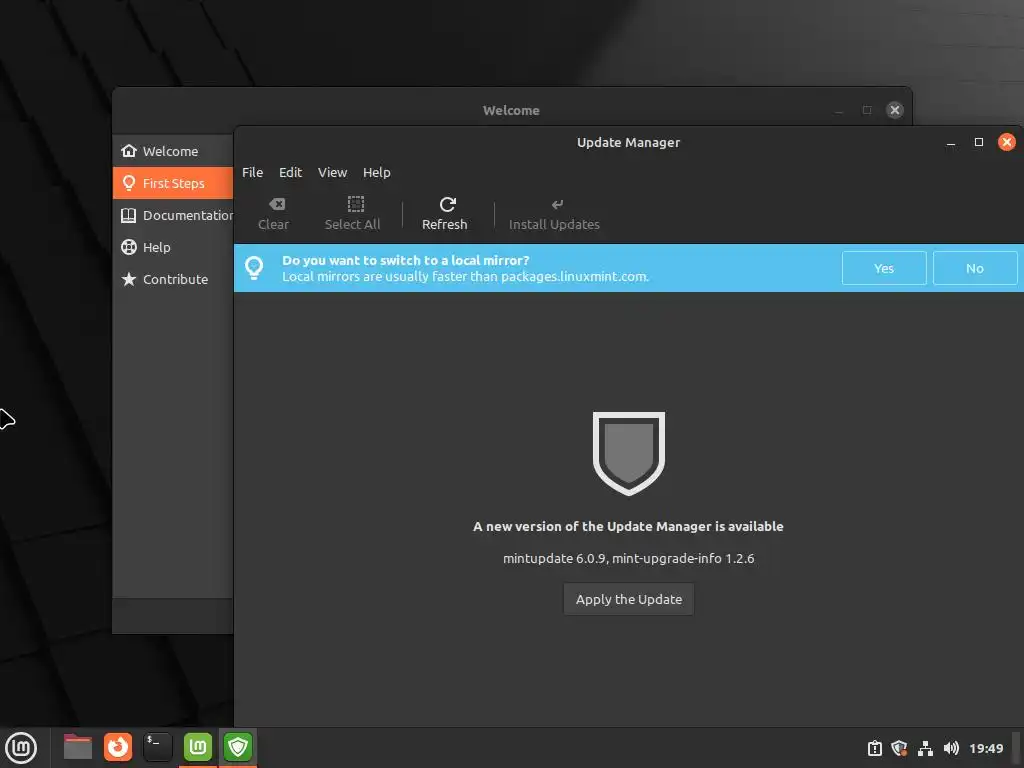Decline the local mirror prompt with No
The width and height of the screenshot is (1024, 768).
(x=975, y=268)
